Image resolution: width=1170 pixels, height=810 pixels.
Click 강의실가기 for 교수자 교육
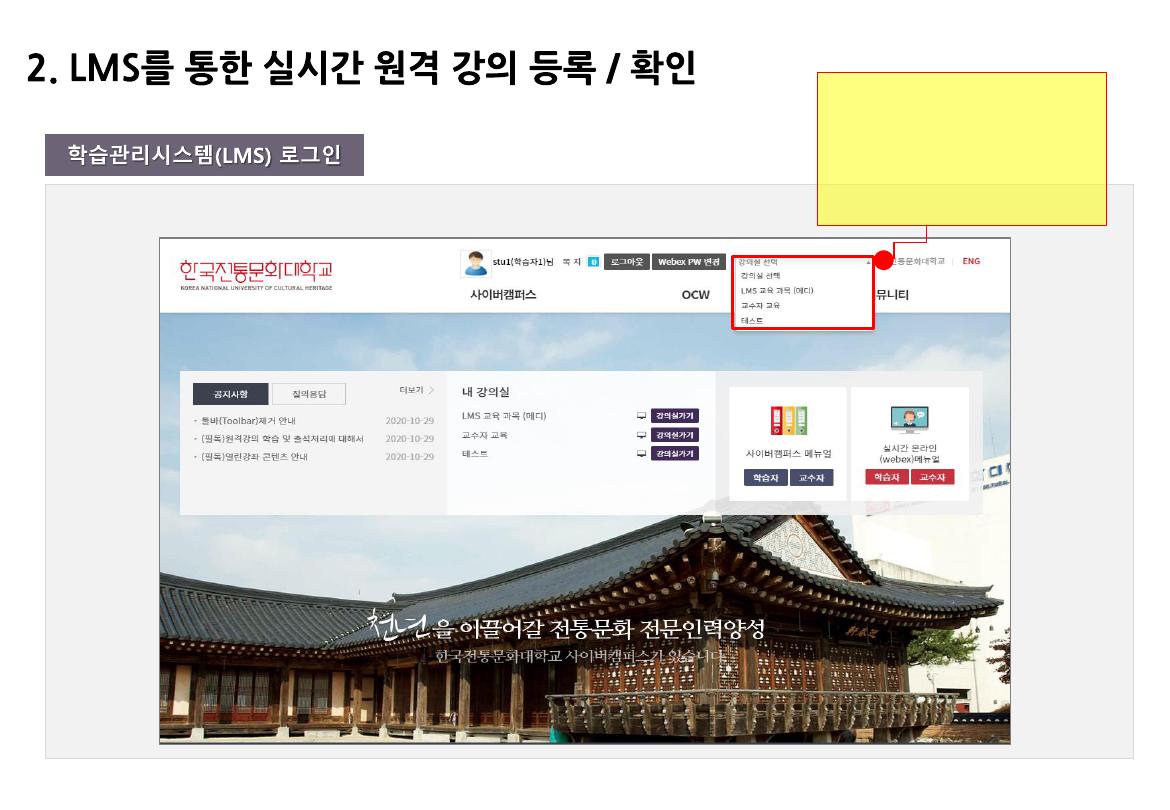[x=675, y=435]
